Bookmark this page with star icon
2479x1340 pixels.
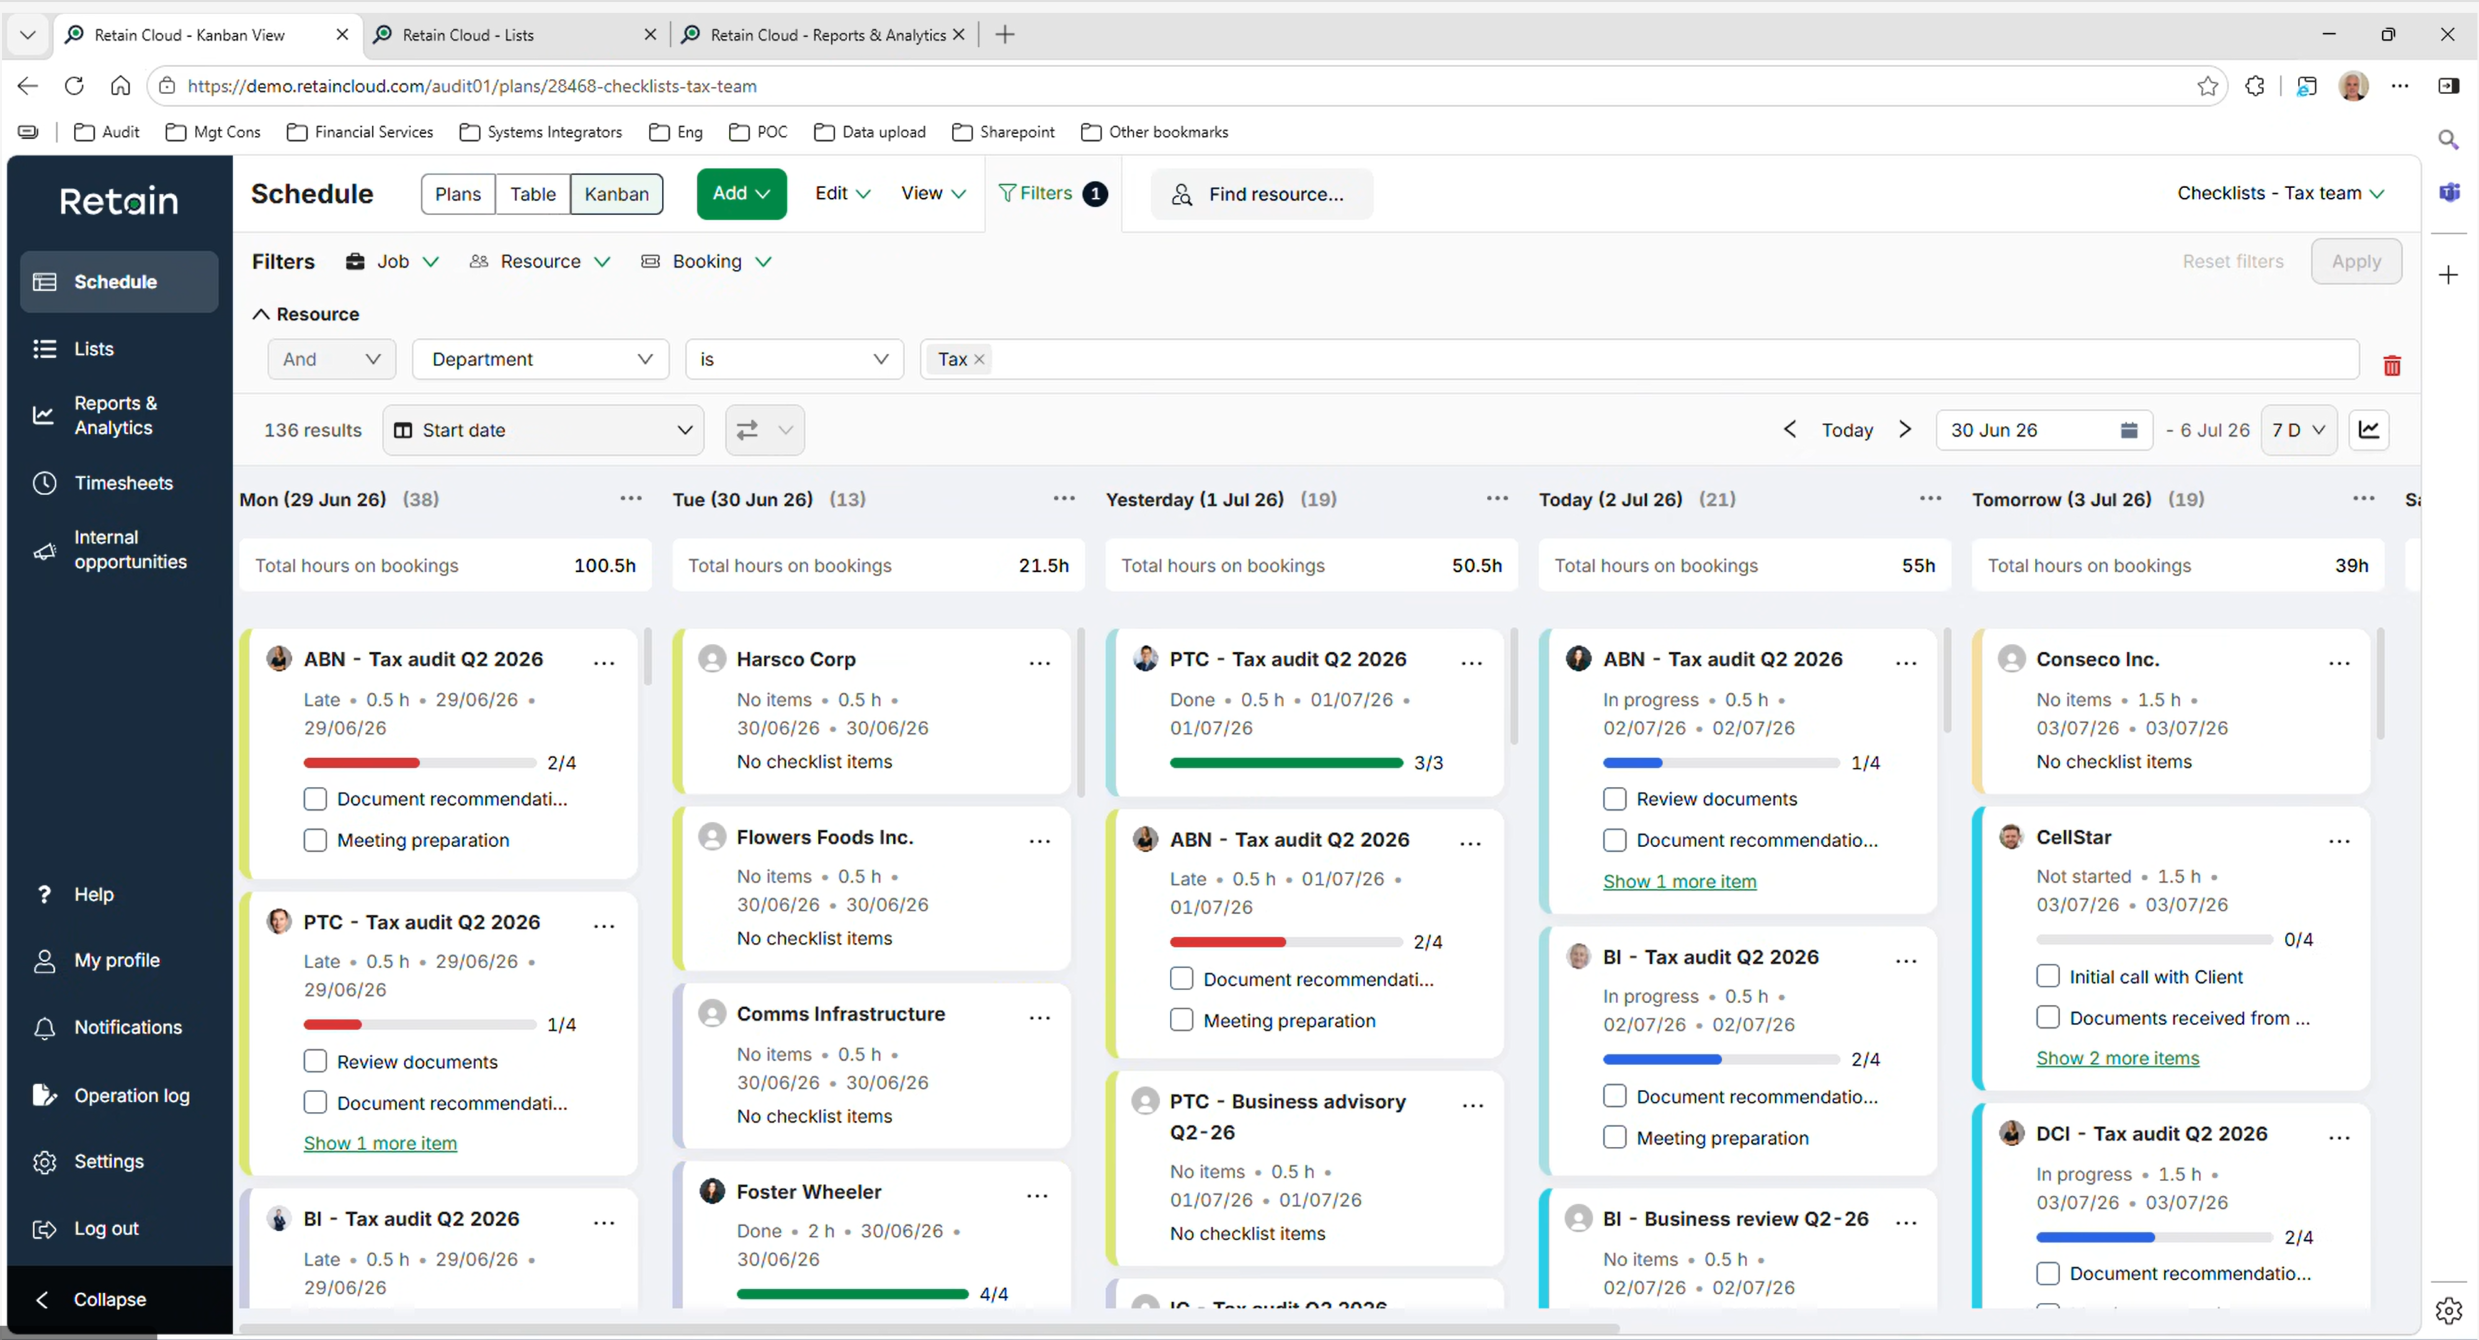[2208, 86]
